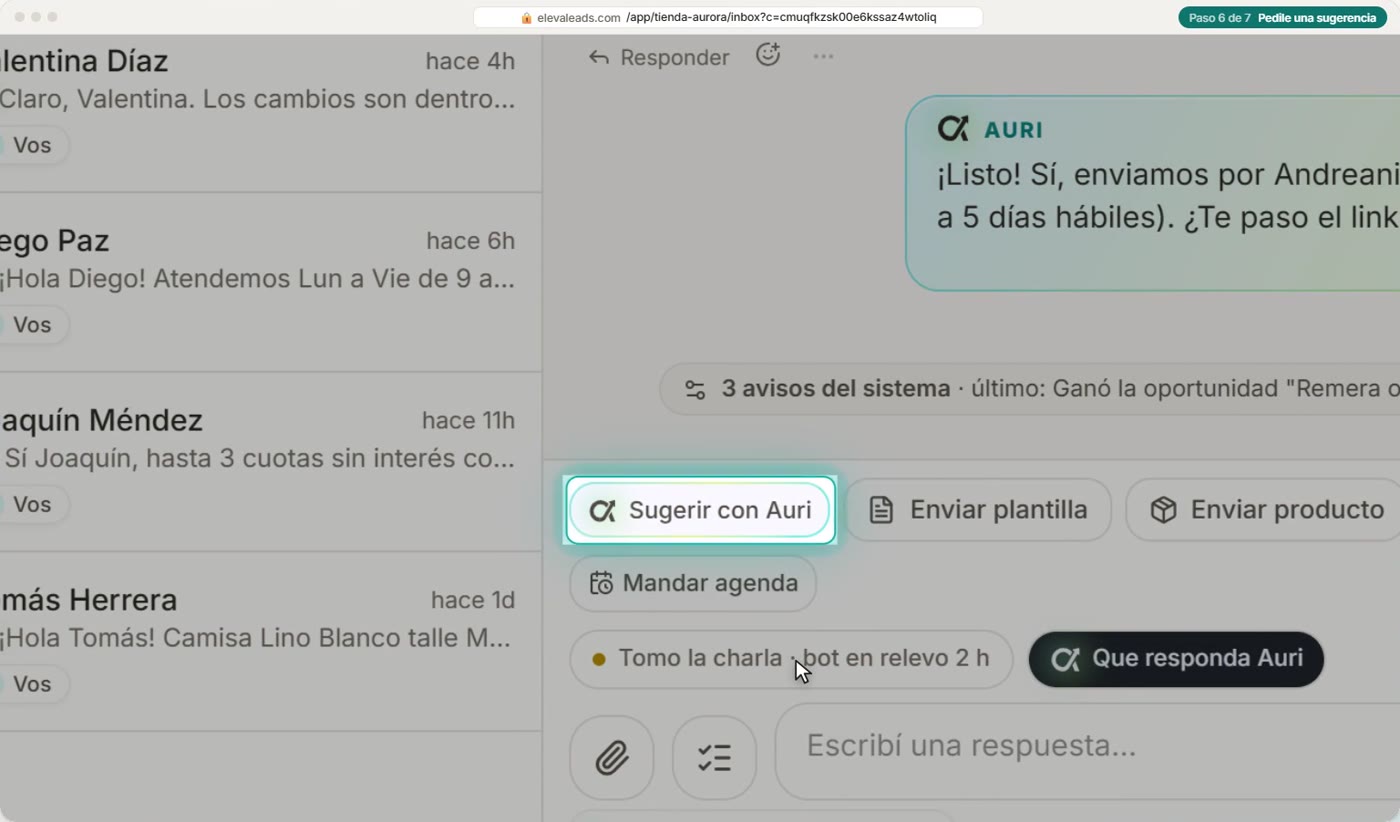Expand the 3 avisos del sistema notice

(1030, 389)
